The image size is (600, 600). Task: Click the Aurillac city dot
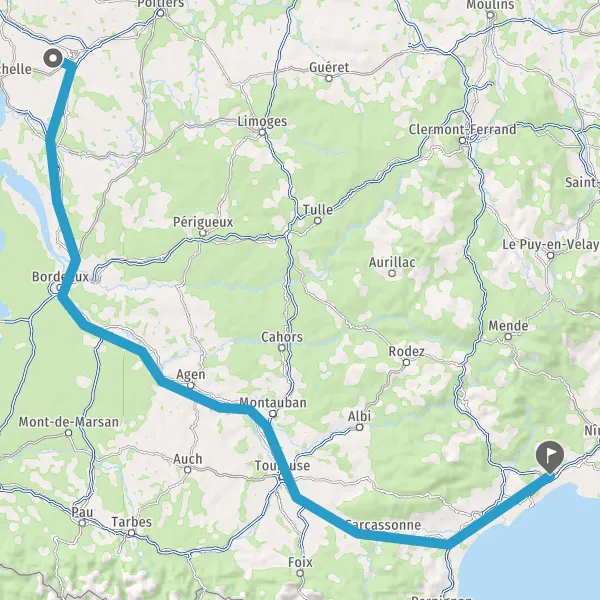[x=392, y=273]
